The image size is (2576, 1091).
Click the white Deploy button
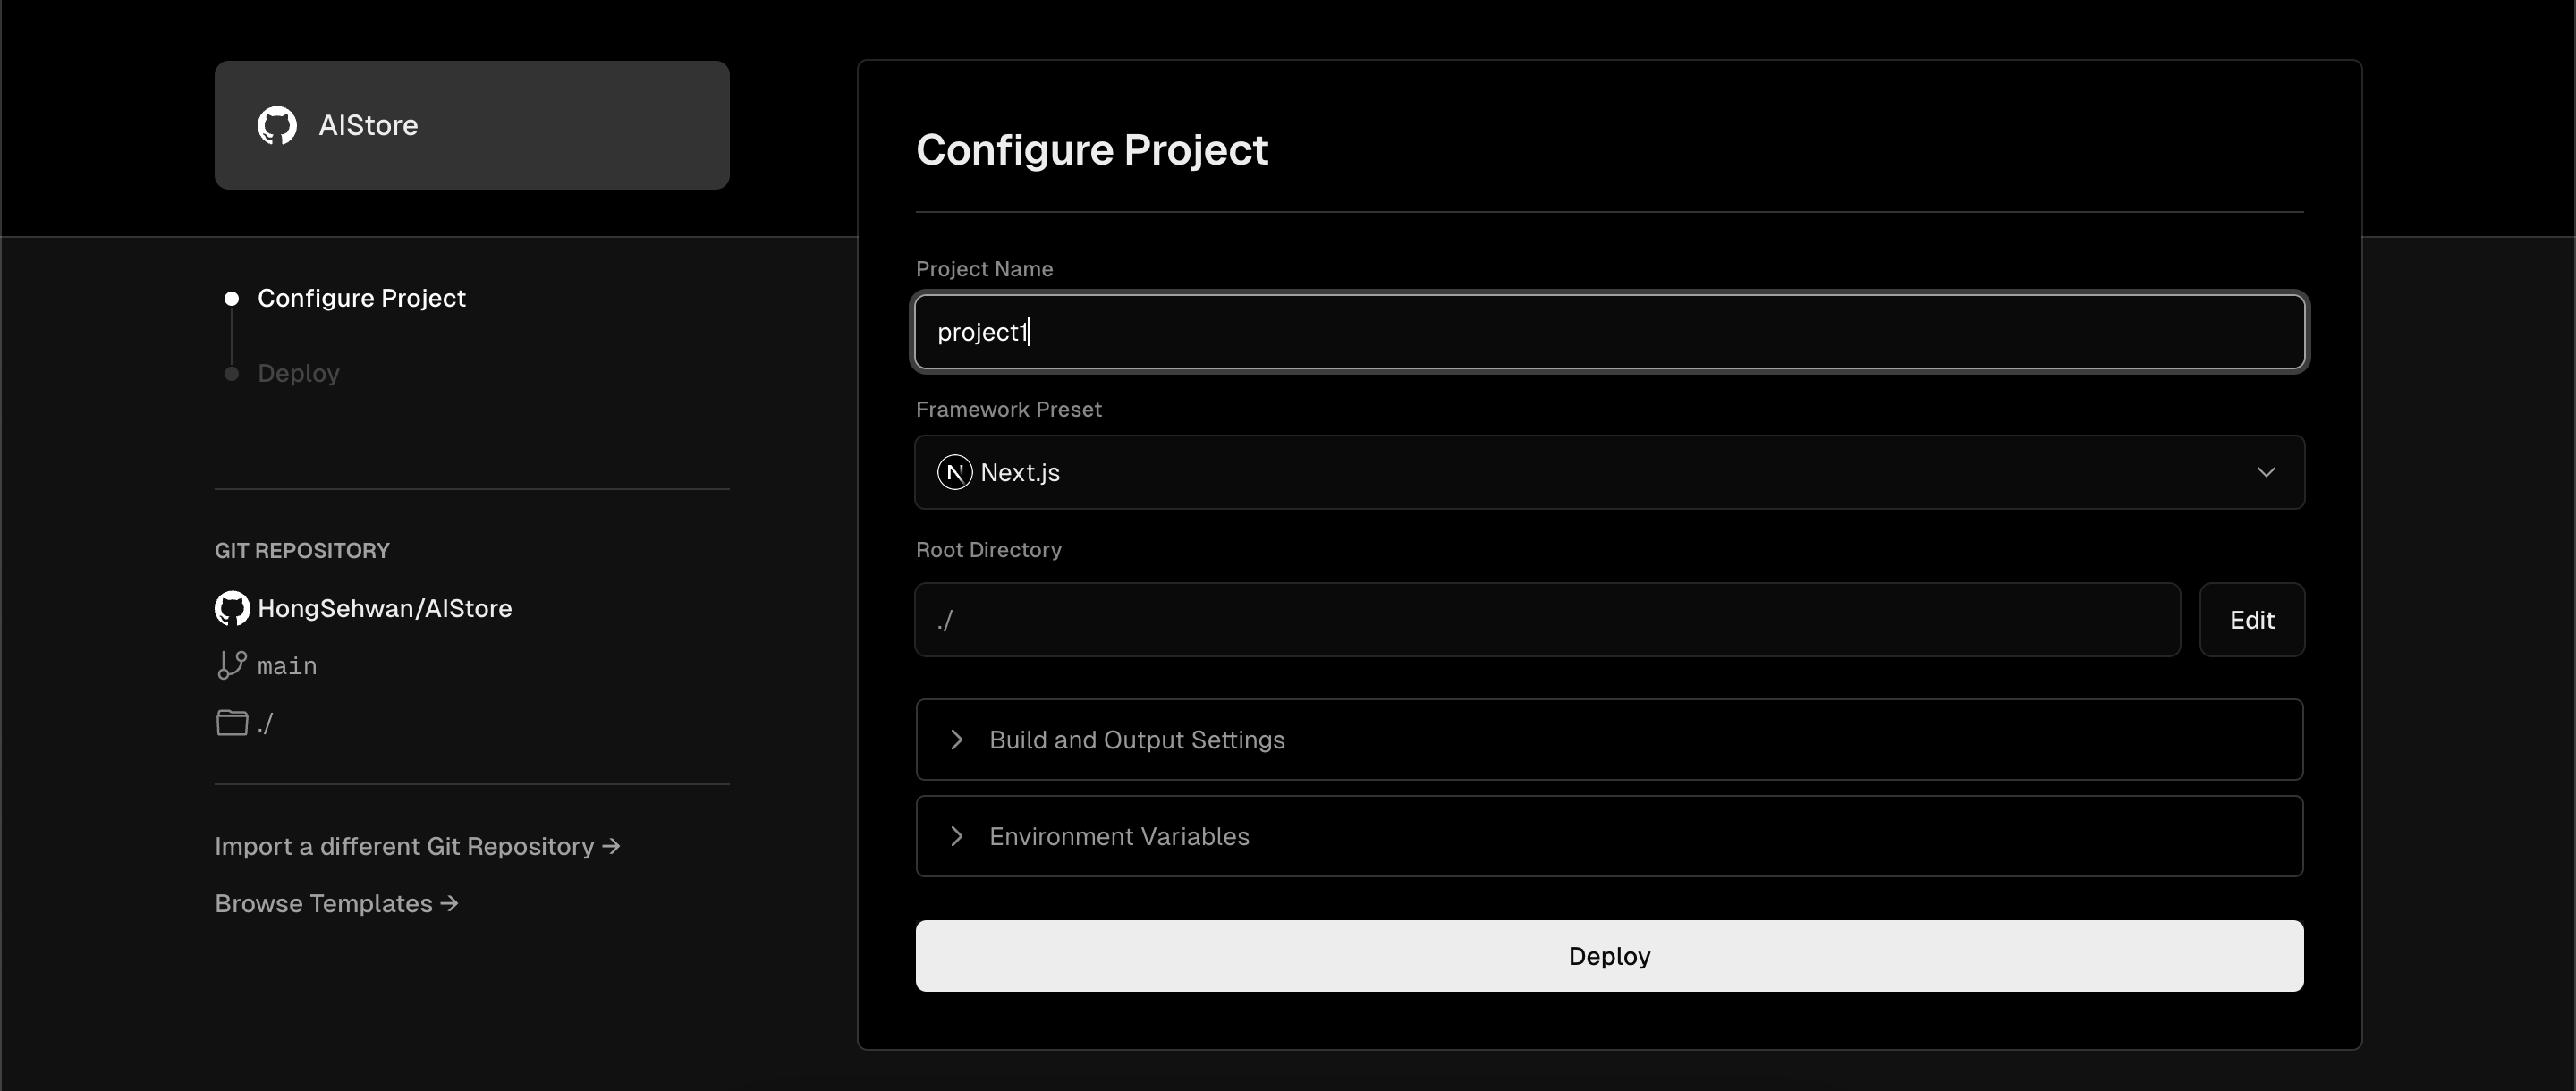click(1609, 956)
